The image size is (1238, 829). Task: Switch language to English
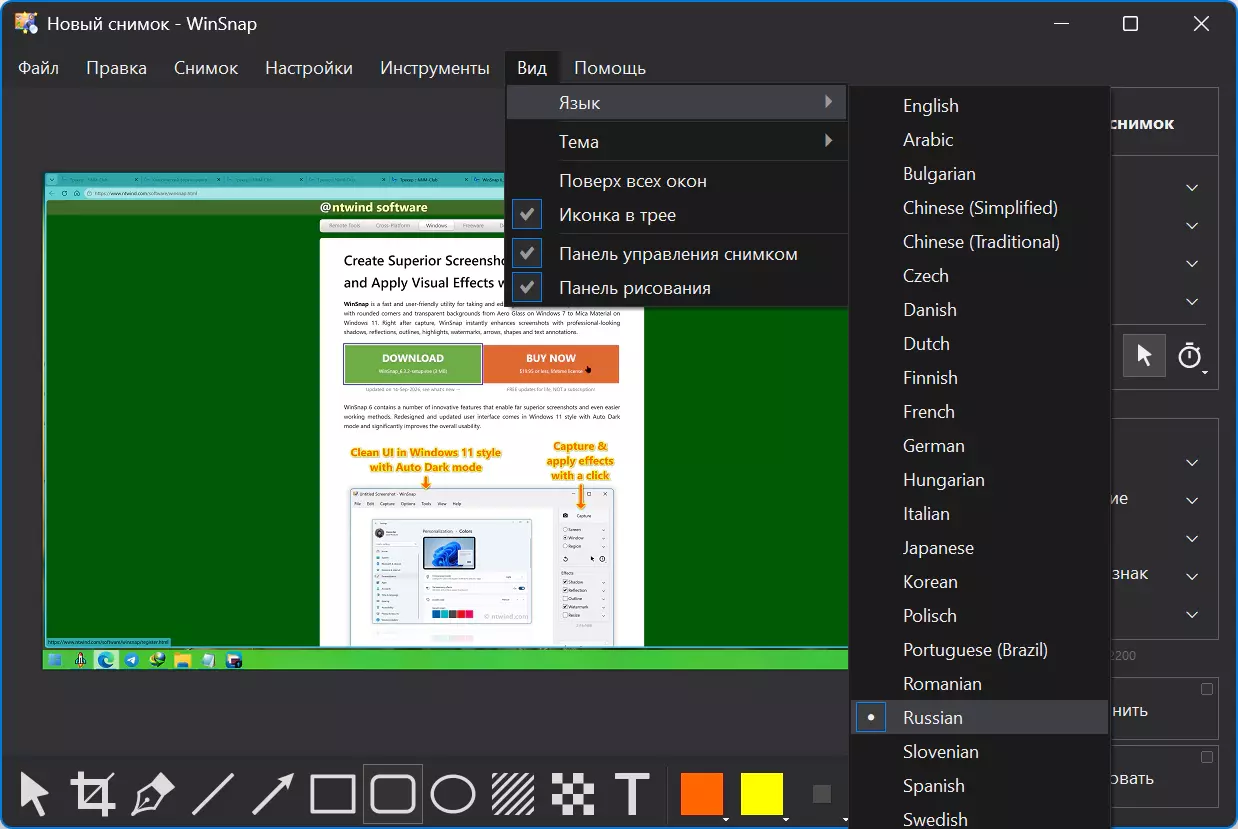[x=980, y=106]
